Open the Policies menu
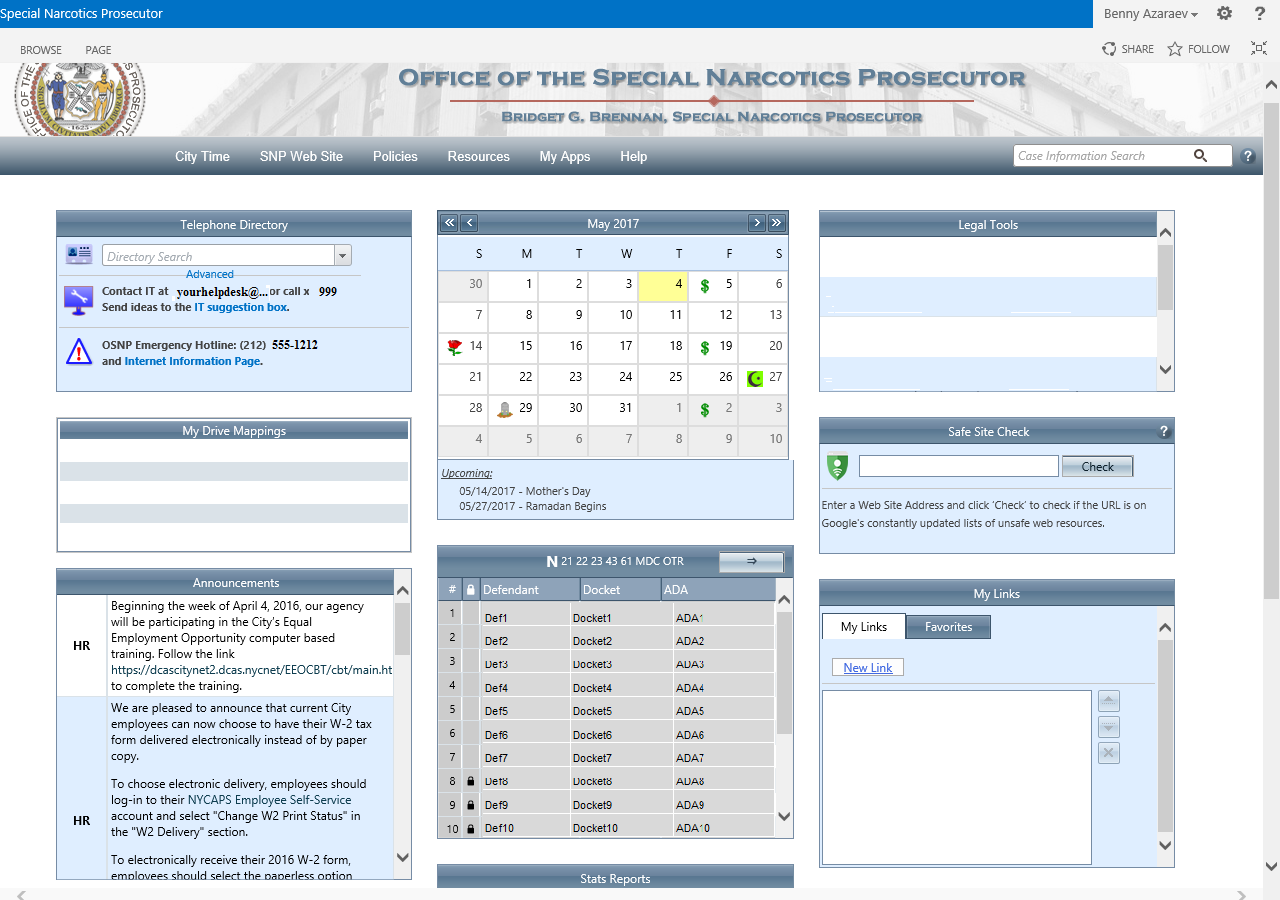 tap(395, 156)
